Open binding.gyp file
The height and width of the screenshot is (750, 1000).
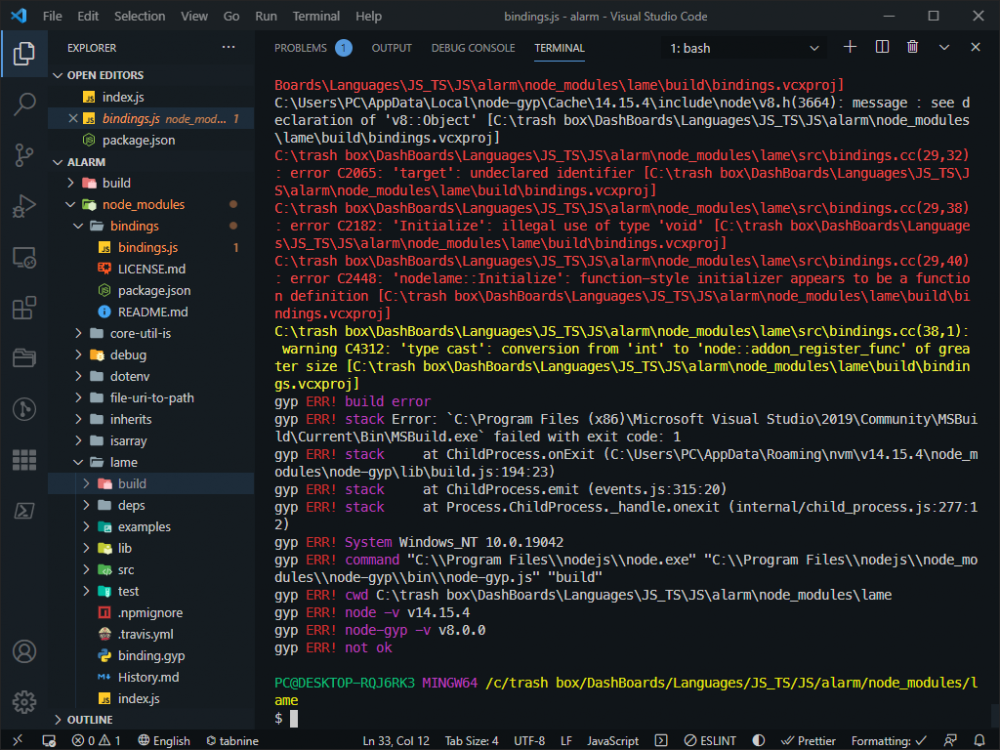click(151, 656)
